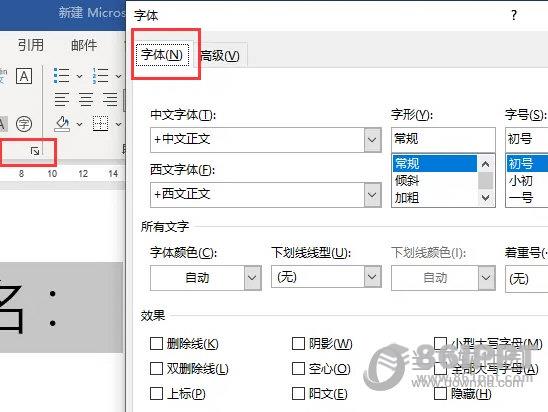Open the 字体颜色 color picker dropdown
548x412 pixels.
[x=252, y=278]
